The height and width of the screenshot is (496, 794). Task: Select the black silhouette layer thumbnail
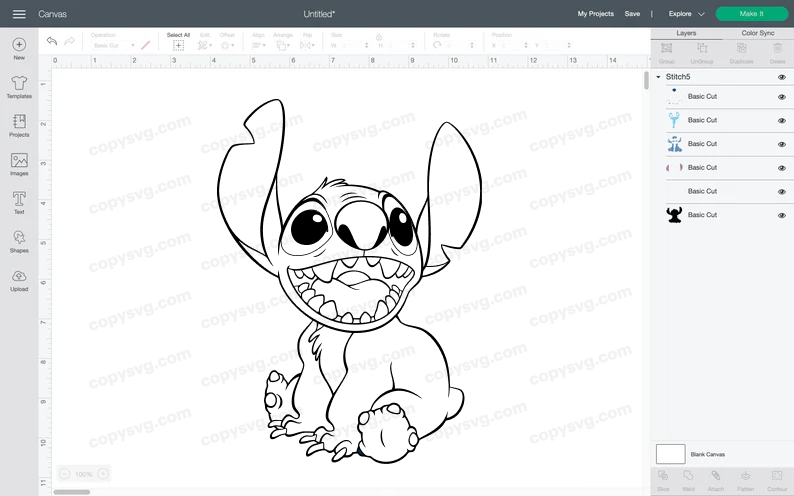coord(674,215)
